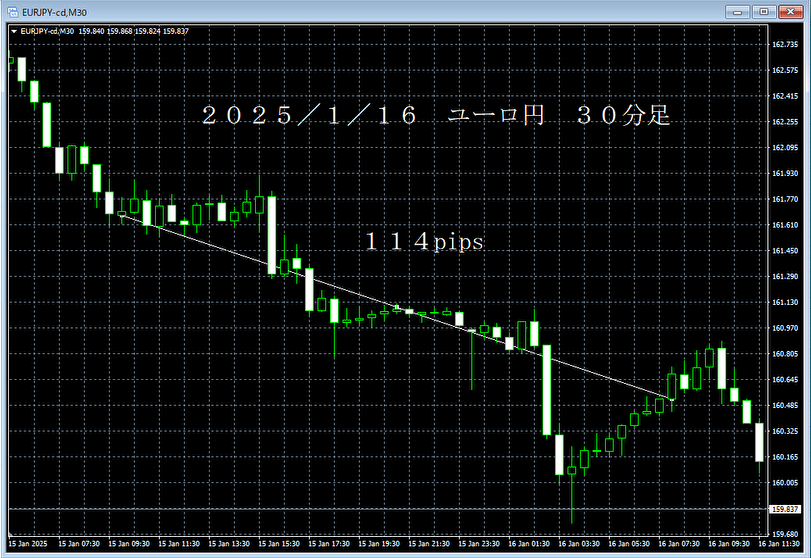811x558 pixels.
Task: Click the EURJPY chart window icon
Action: 12,12
